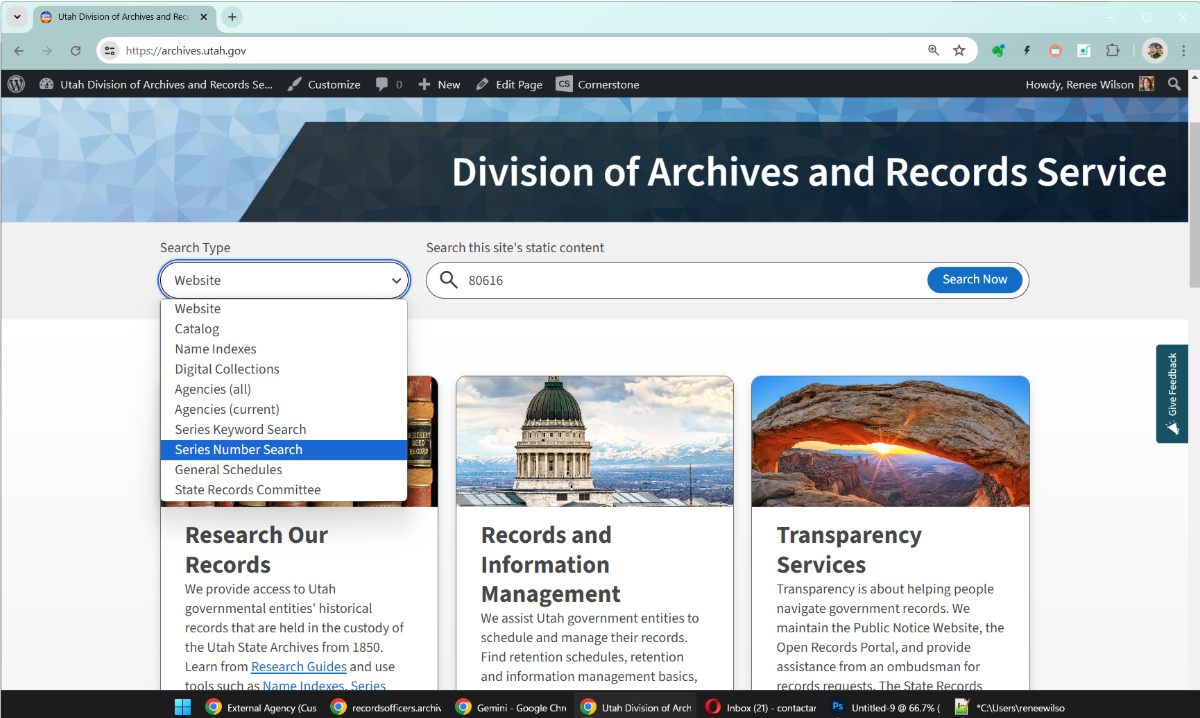Image resolution: width=1200 pixels, height=718 pixels.
Task: Click the admin bar search magnifier
Action: (1174, 84)
